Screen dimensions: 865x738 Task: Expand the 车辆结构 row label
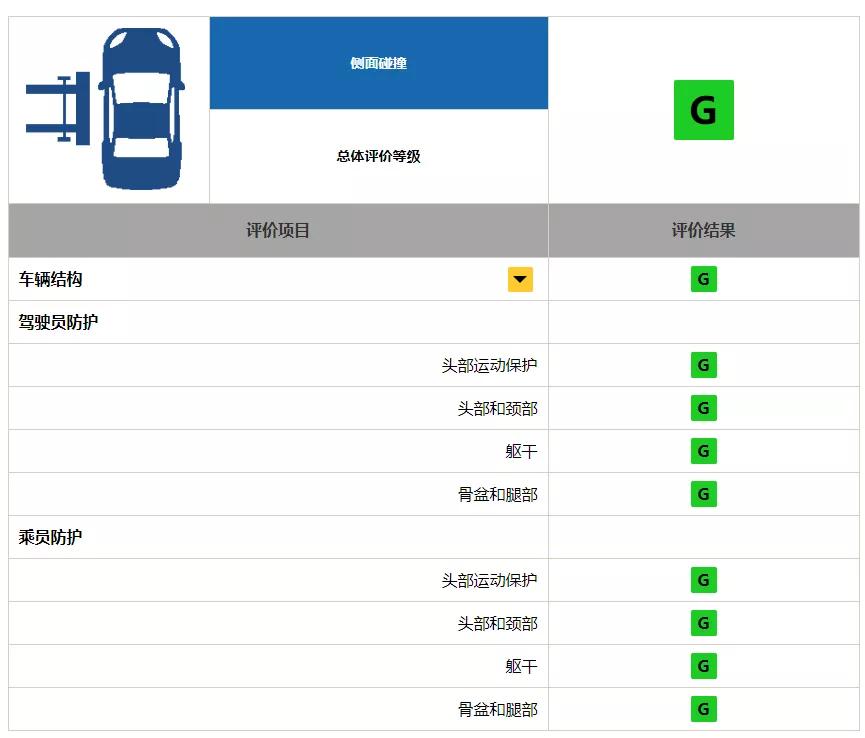click(x=50, y=280)
